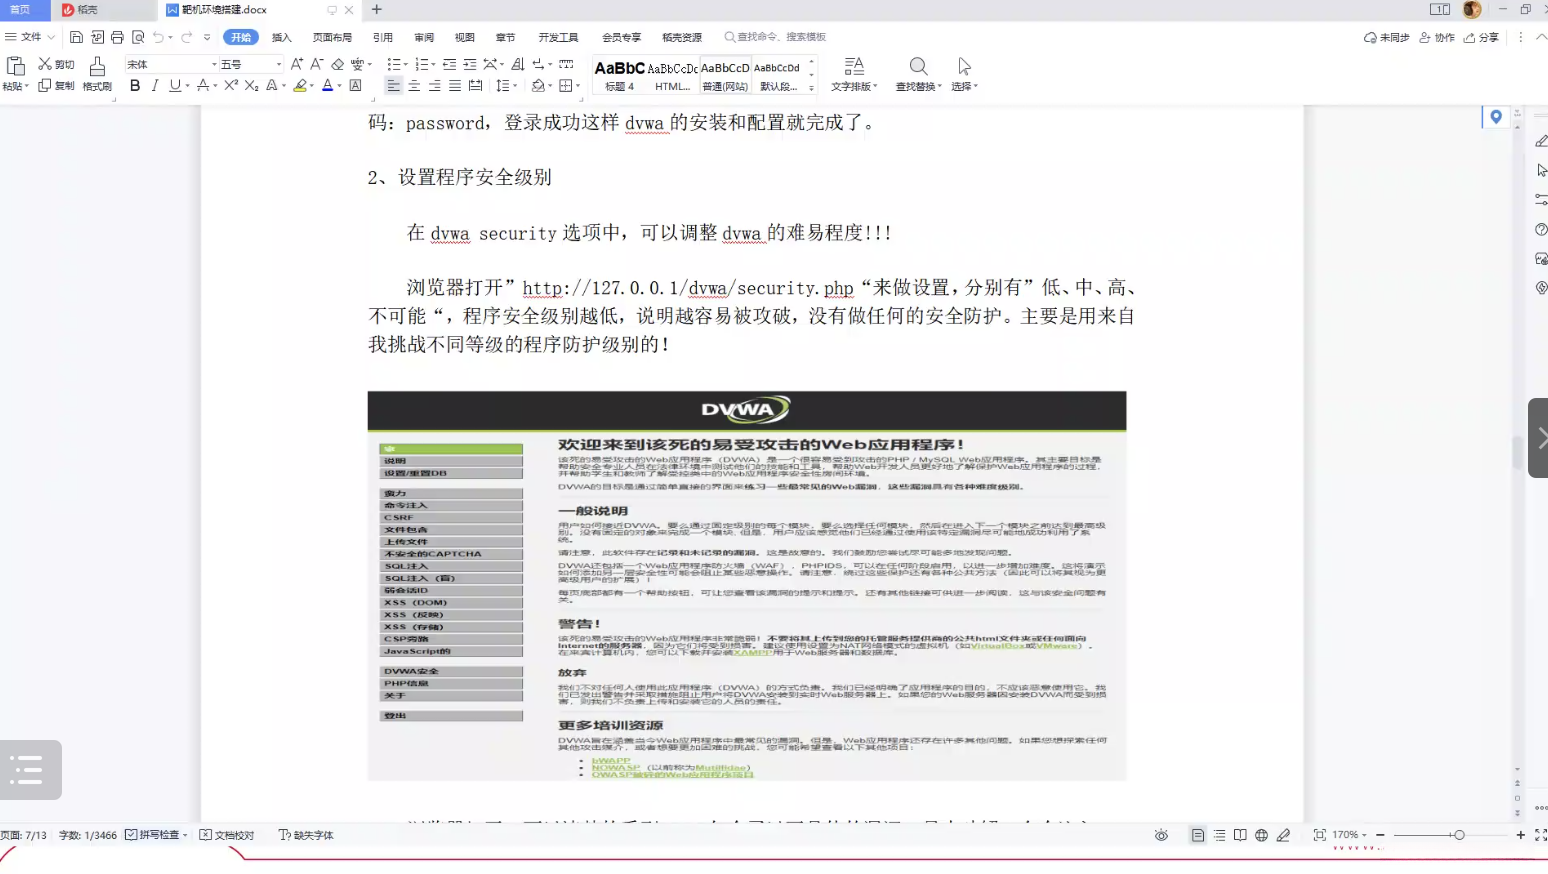Viewport: 1548px width, 874px height.
Task: Apply subscript formatting
Action: (x=251, y=86)
